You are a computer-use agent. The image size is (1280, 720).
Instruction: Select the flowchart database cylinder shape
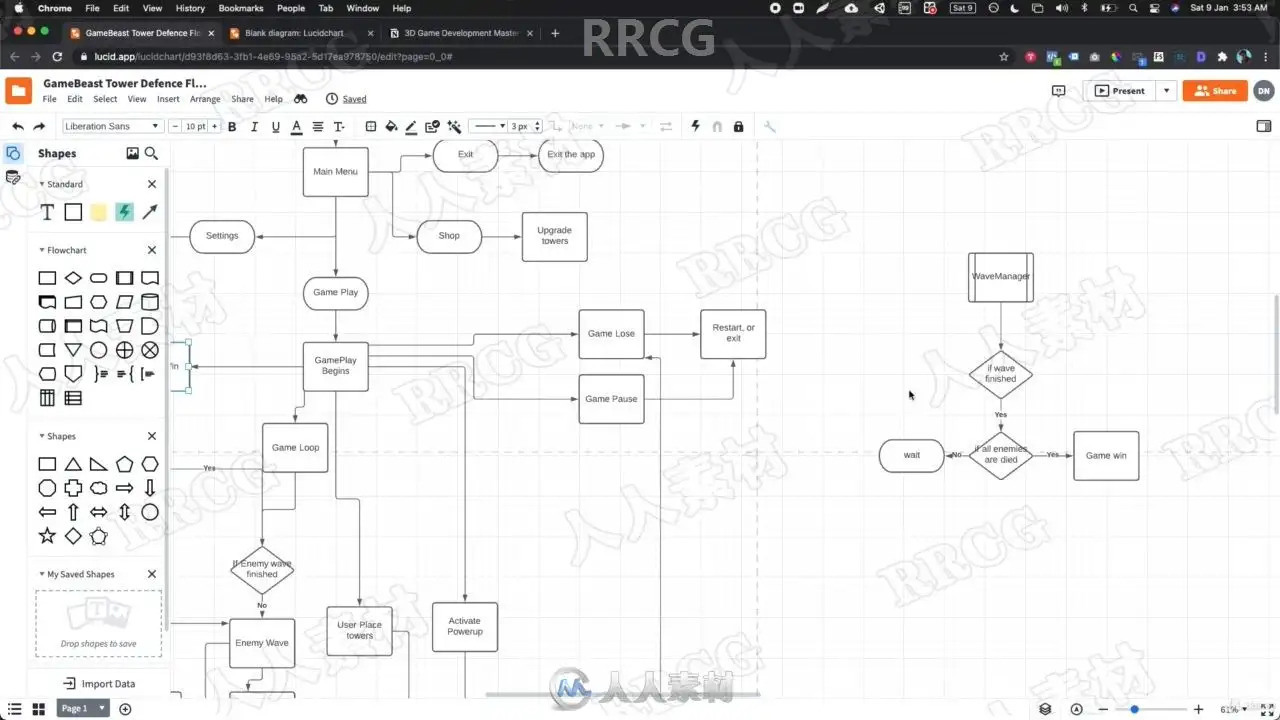click(150, 302)
